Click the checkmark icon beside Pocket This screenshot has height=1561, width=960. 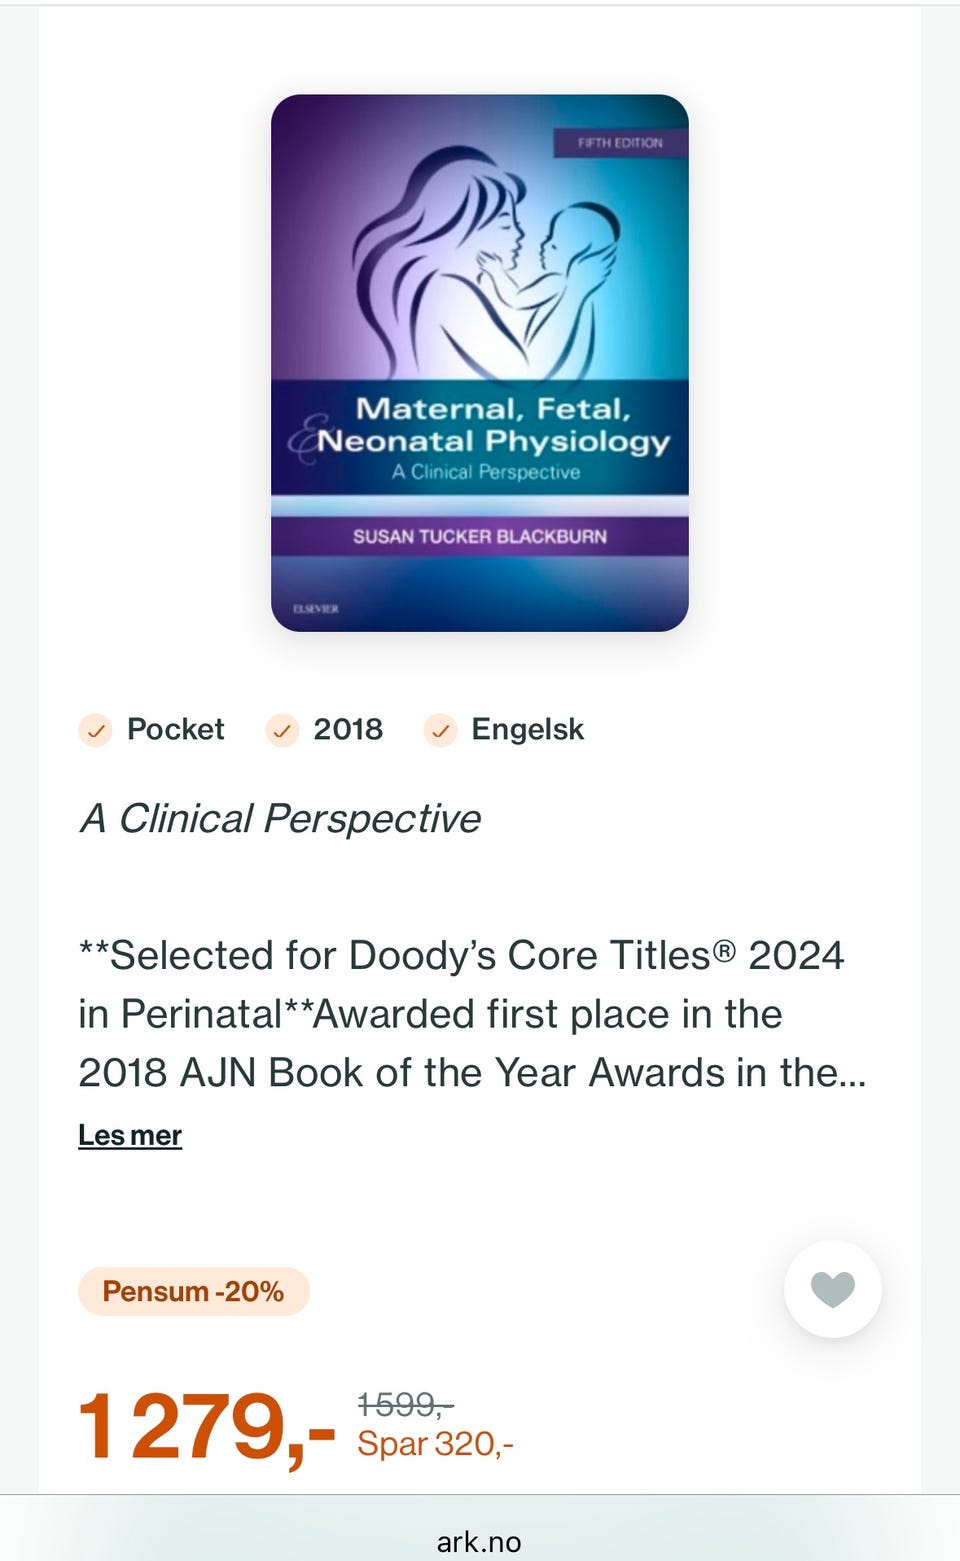tap(95, 730)
